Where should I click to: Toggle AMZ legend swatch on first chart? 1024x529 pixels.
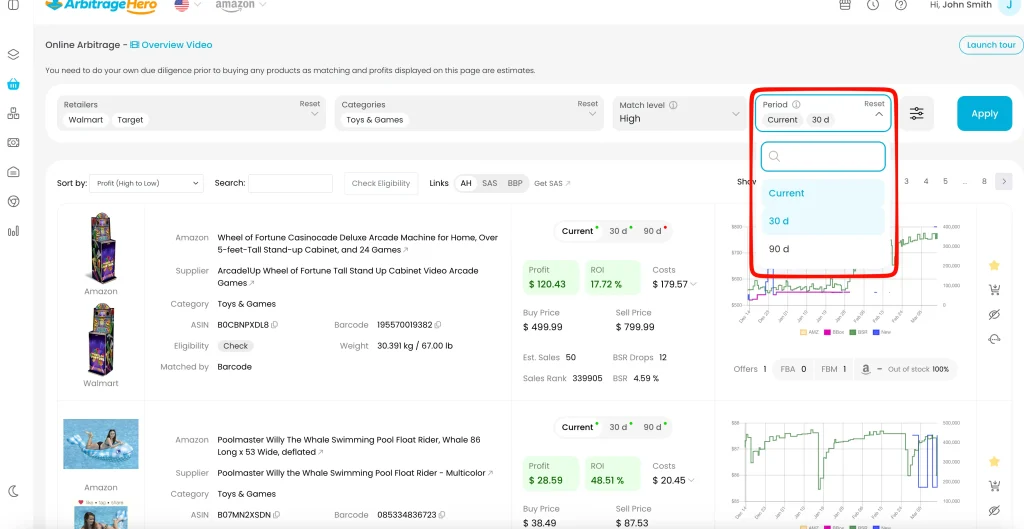804,332
